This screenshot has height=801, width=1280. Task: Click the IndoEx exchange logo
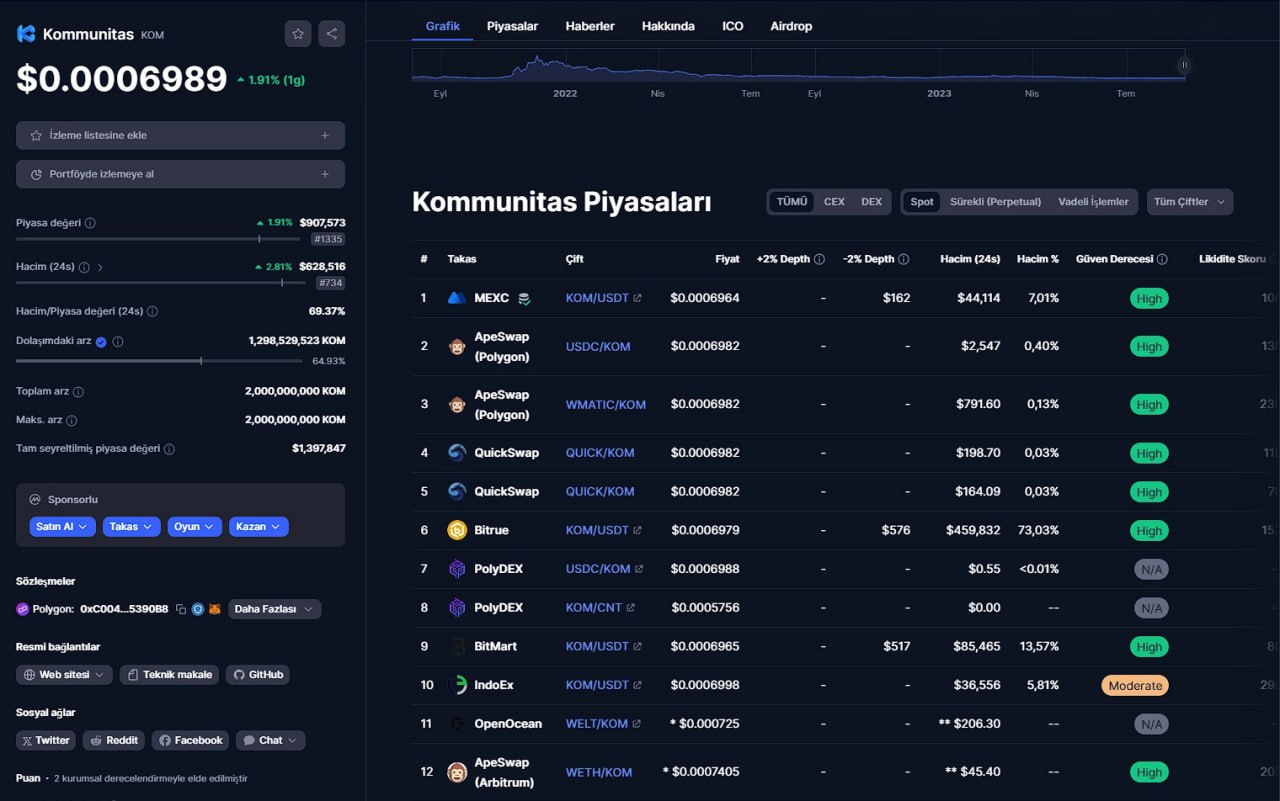pos(457,685)
